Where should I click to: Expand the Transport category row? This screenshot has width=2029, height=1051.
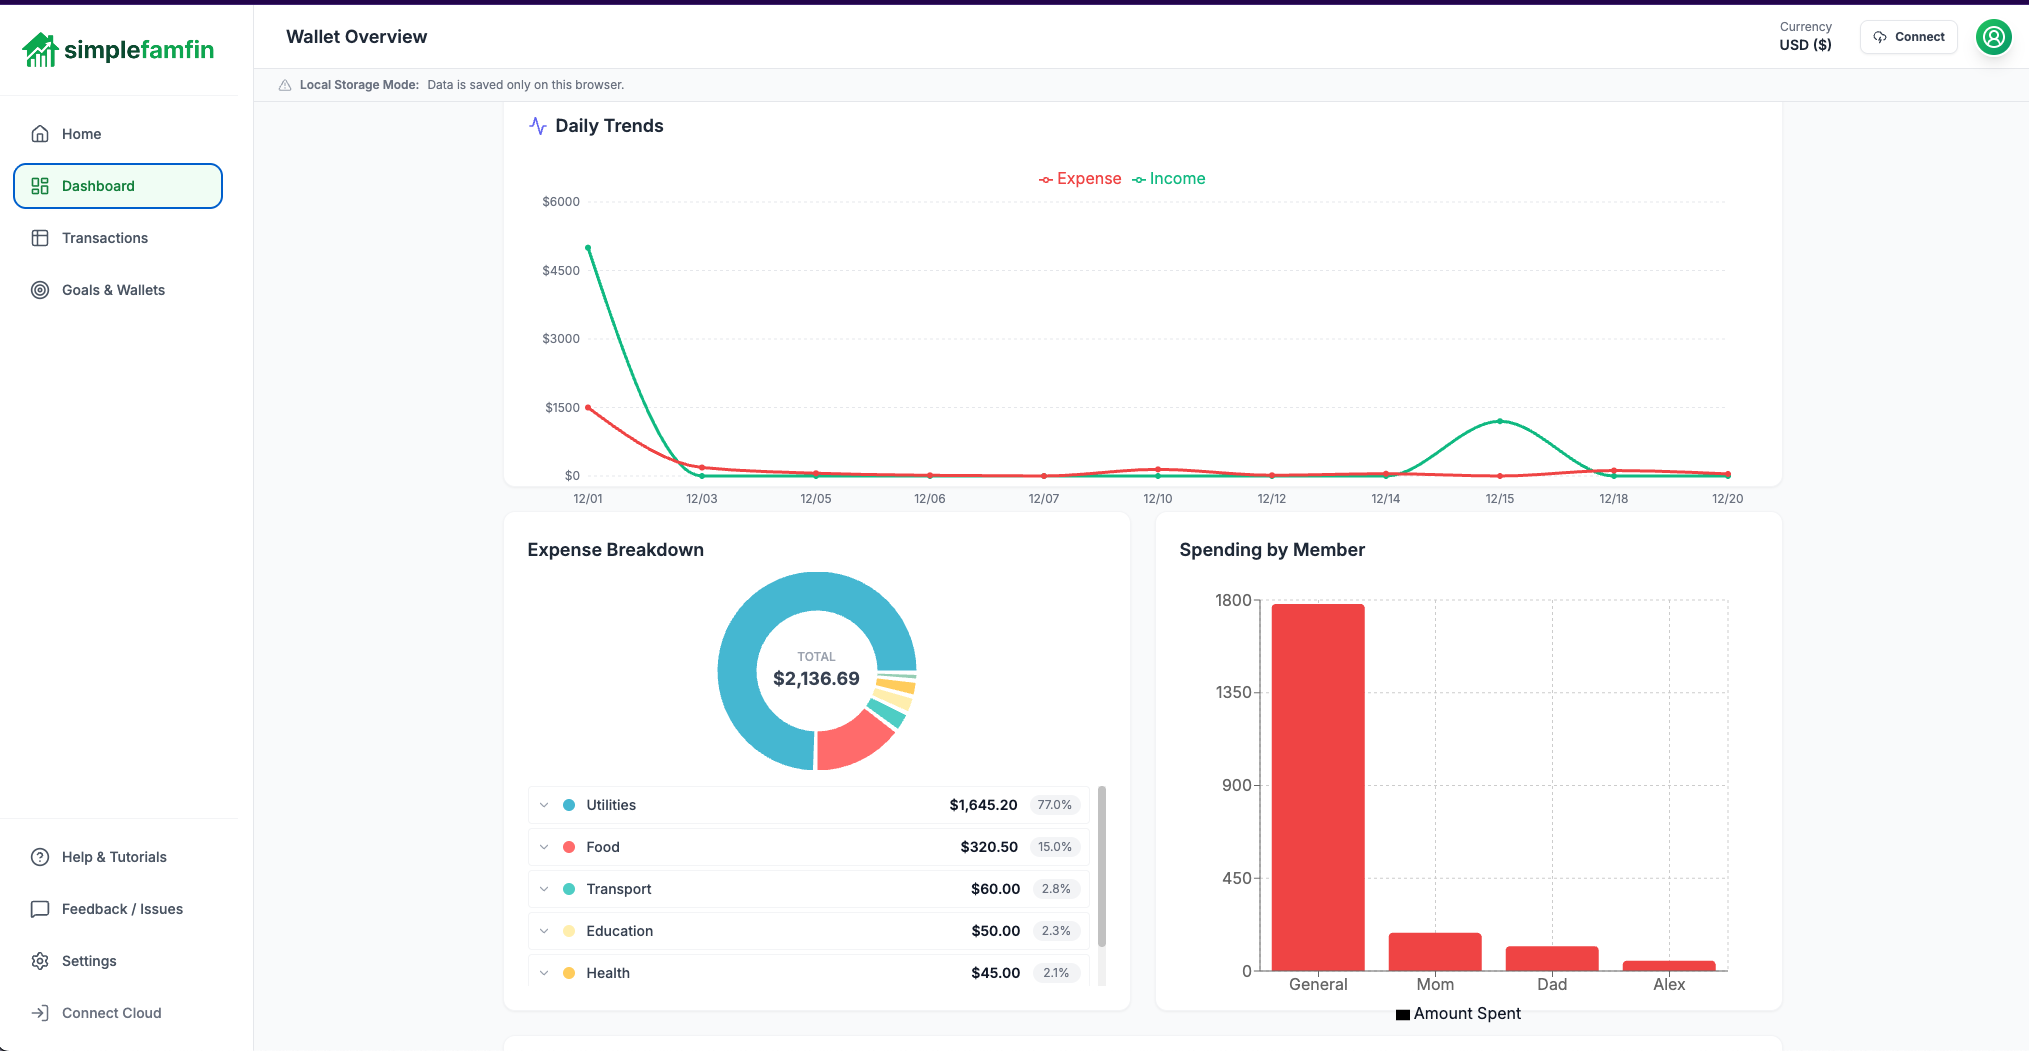pyautogui.click(x=544, y=888)
